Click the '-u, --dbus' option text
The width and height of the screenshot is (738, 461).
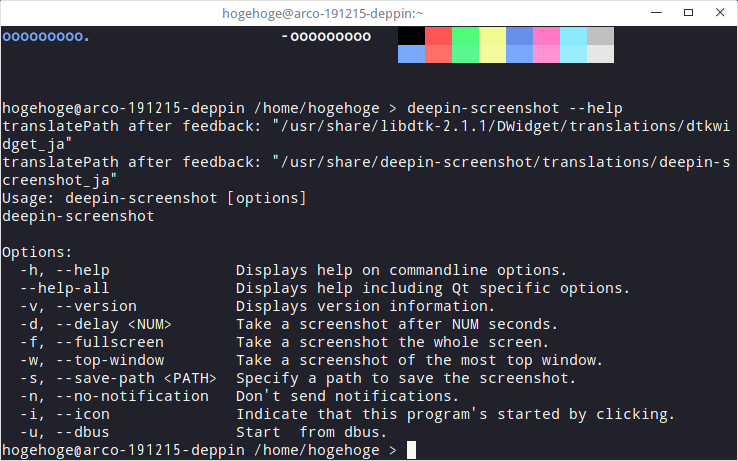click(x=65, y=432)
